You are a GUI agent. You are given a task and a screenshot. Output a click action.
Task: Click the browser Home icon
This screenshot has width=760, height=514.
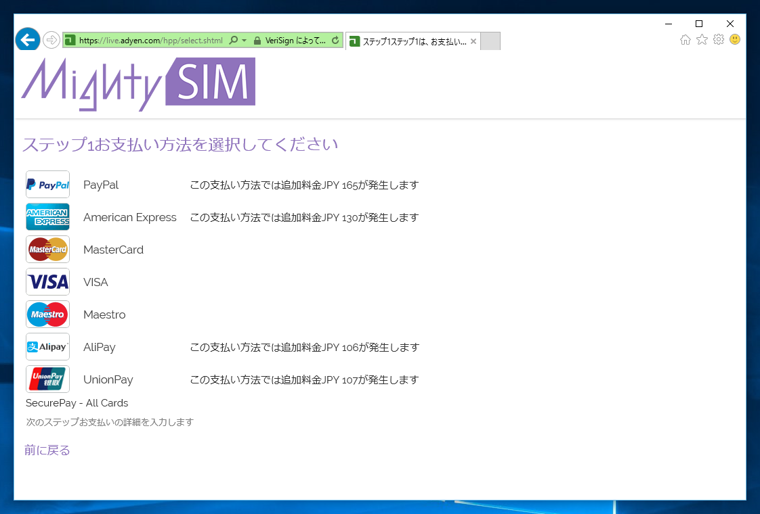[x=685, y=39]
